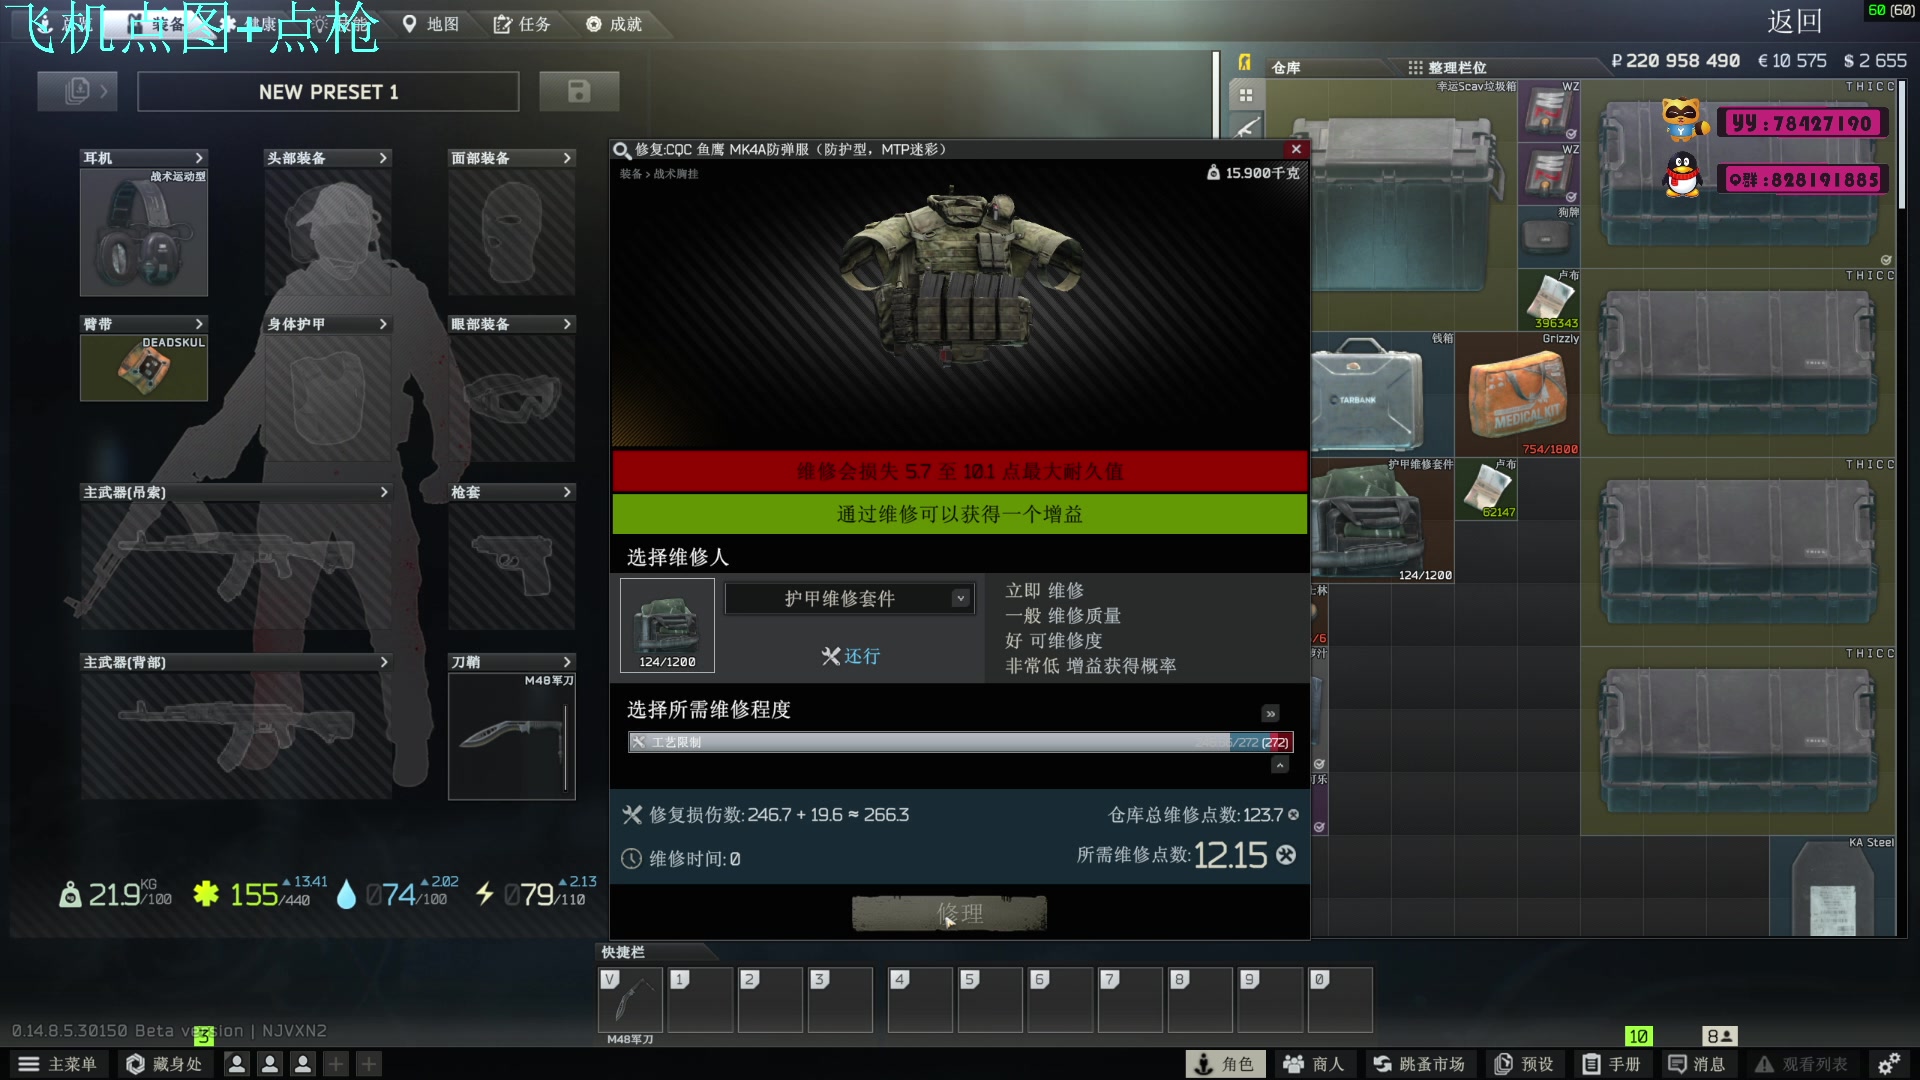Click the stash weapon filter icon
The image size is (1920, 1080).
click(1246, 128)
